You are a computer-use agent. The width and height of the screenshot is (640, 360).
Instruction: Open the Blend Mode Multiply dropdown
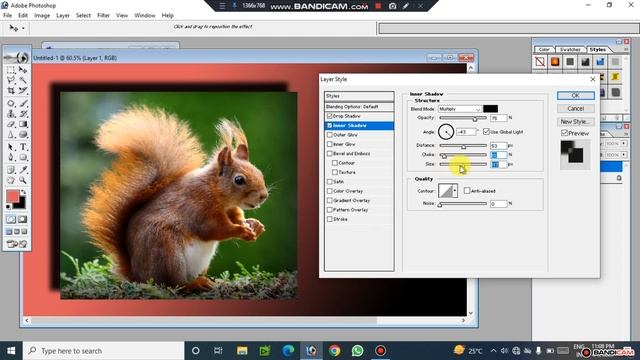pos(460,109)
